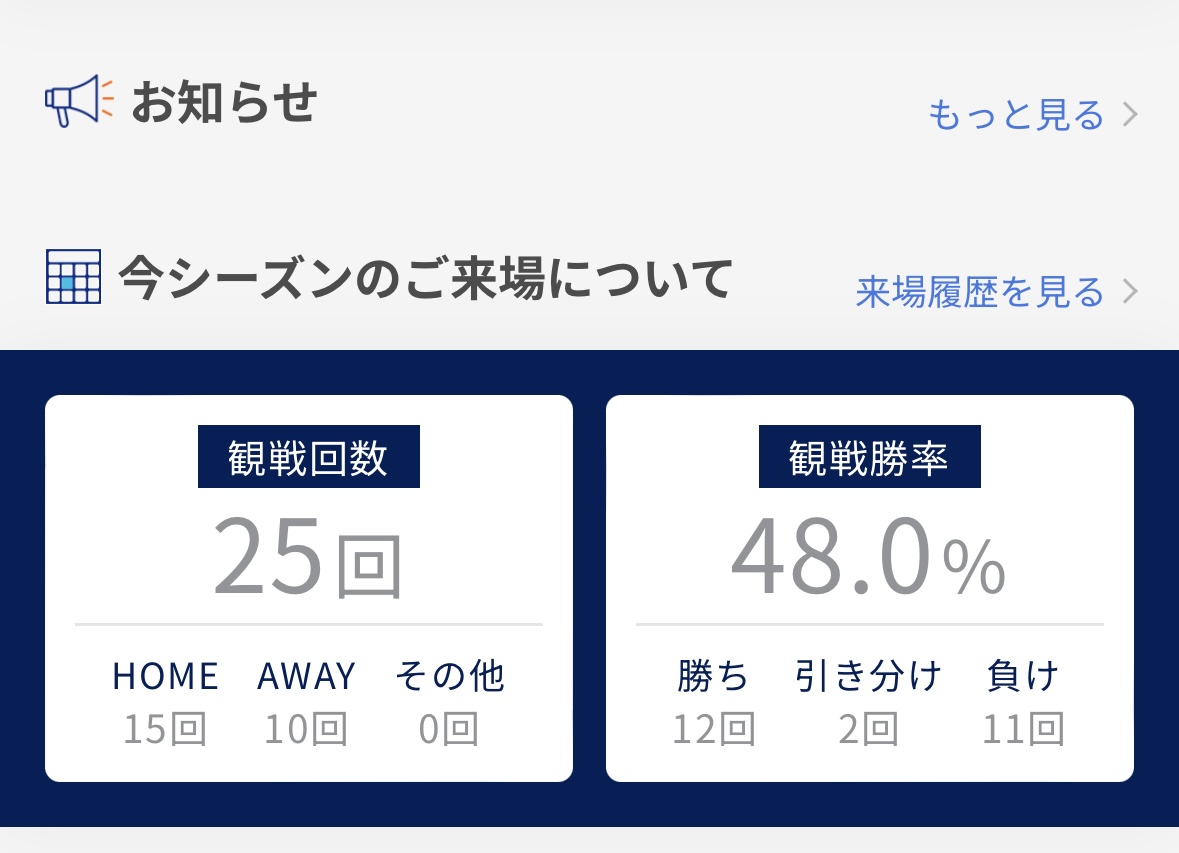Select the 観戦勝率 label badge
This screenshot has width=1179, height=853.
point(869,458)
